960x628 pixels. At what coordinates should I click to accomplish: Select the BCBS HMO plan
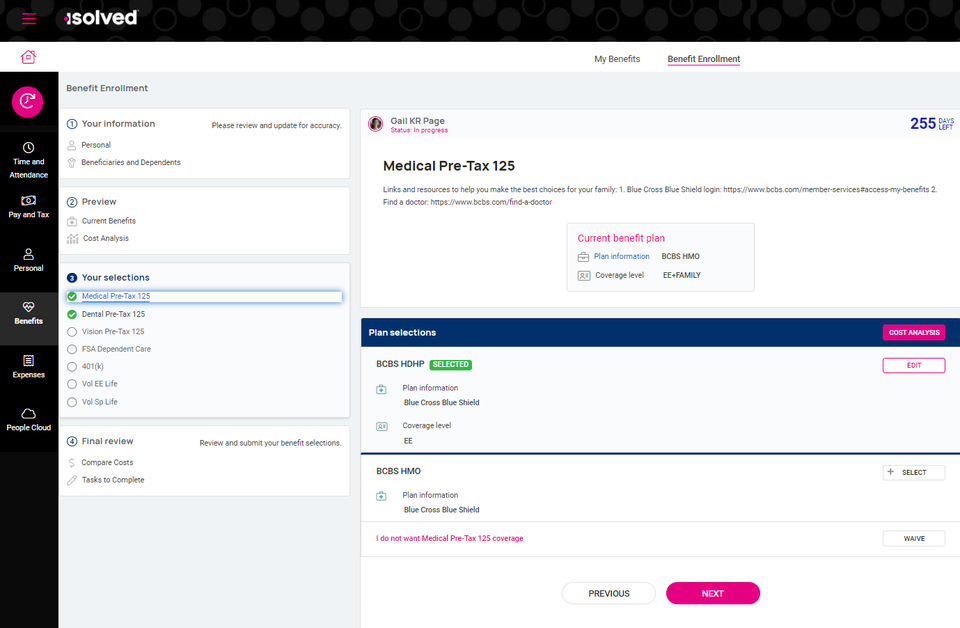[x=913, y=473]
